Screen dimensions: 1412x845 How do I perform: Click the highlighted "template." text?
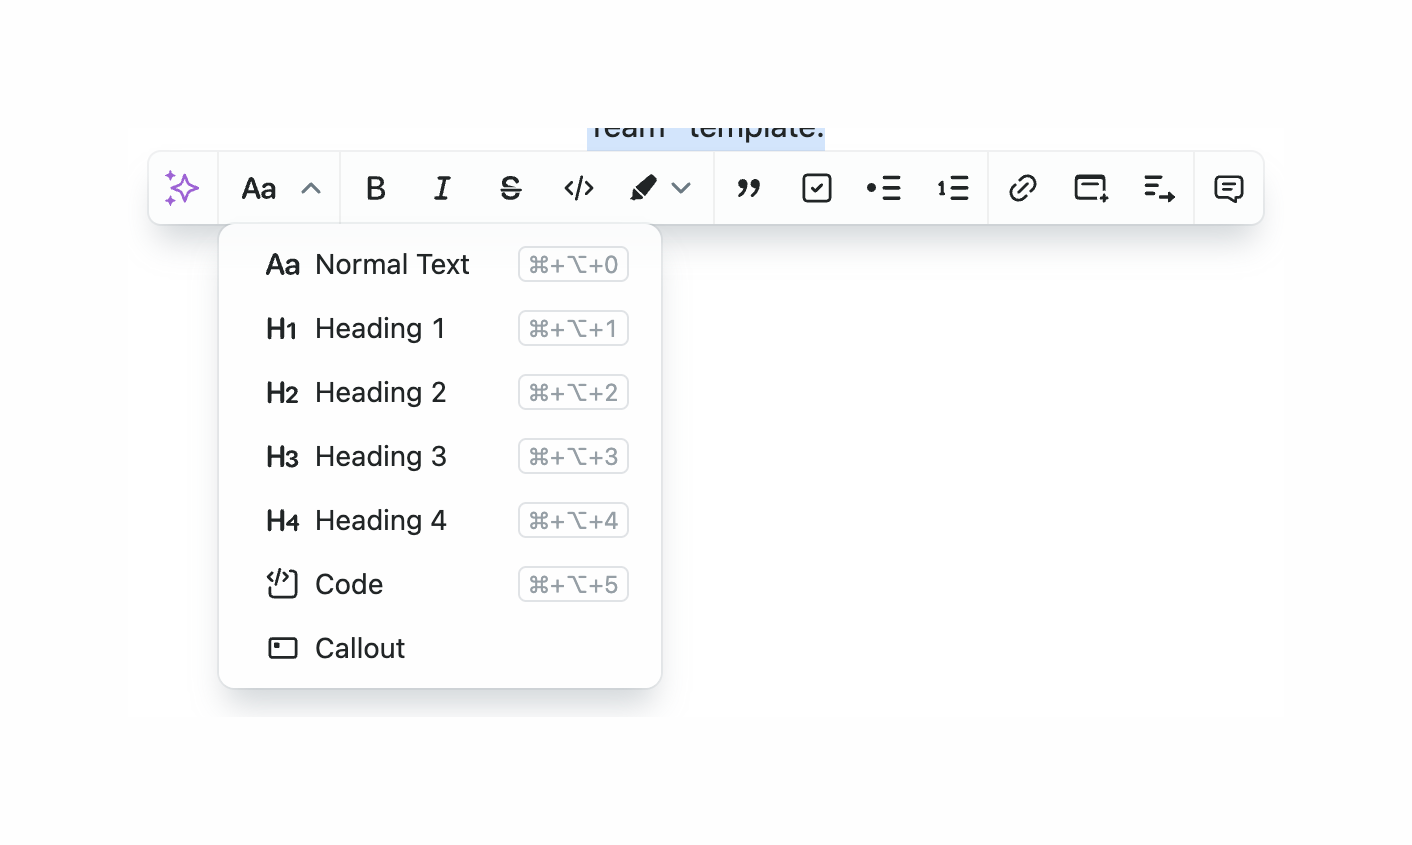pos(756,134)
